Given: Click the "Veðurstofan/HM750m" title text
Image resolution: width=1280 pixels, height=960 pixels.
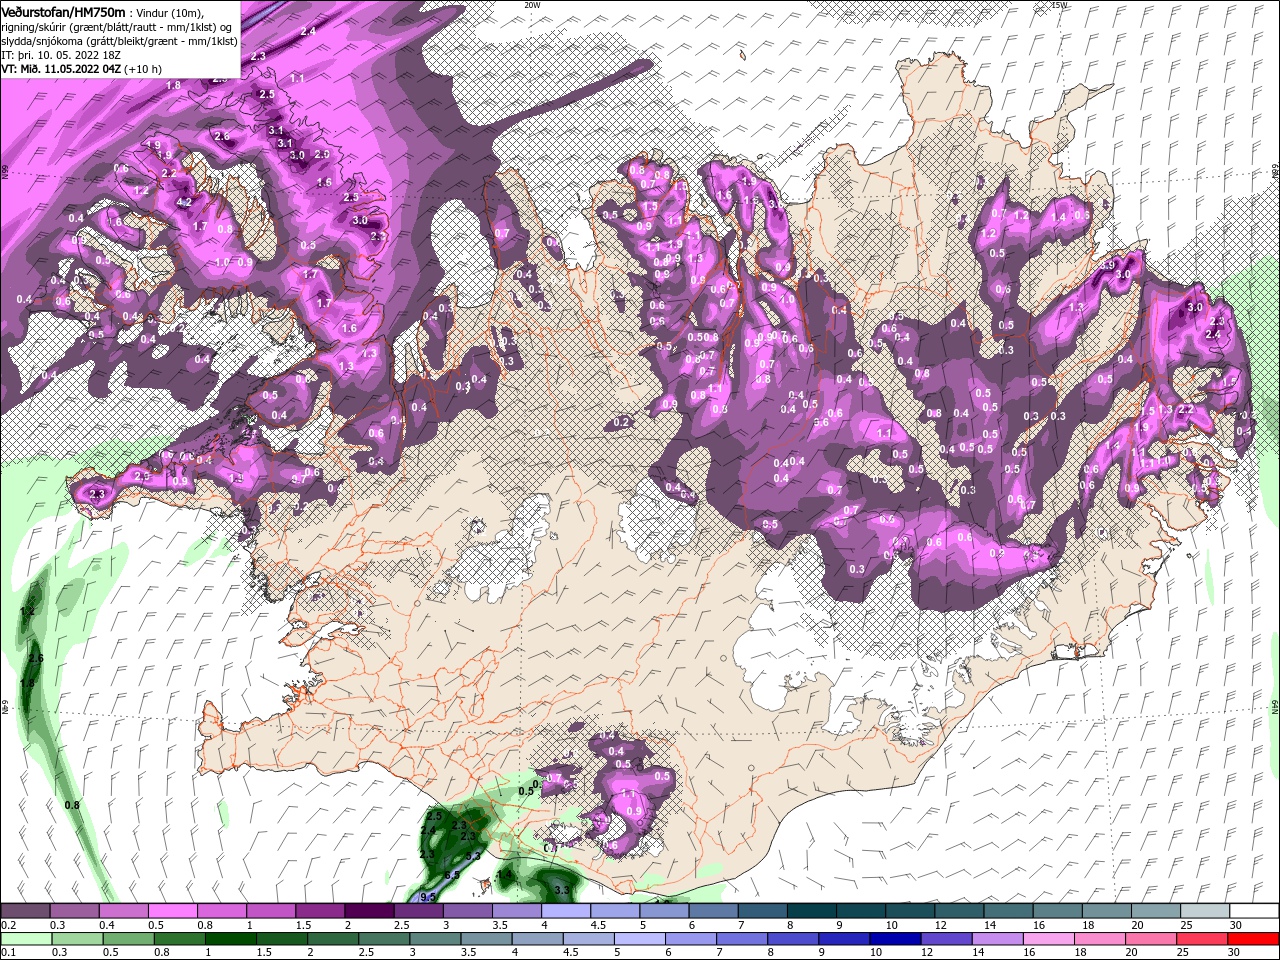Looking at the screenshot, I should coord(63,11).
